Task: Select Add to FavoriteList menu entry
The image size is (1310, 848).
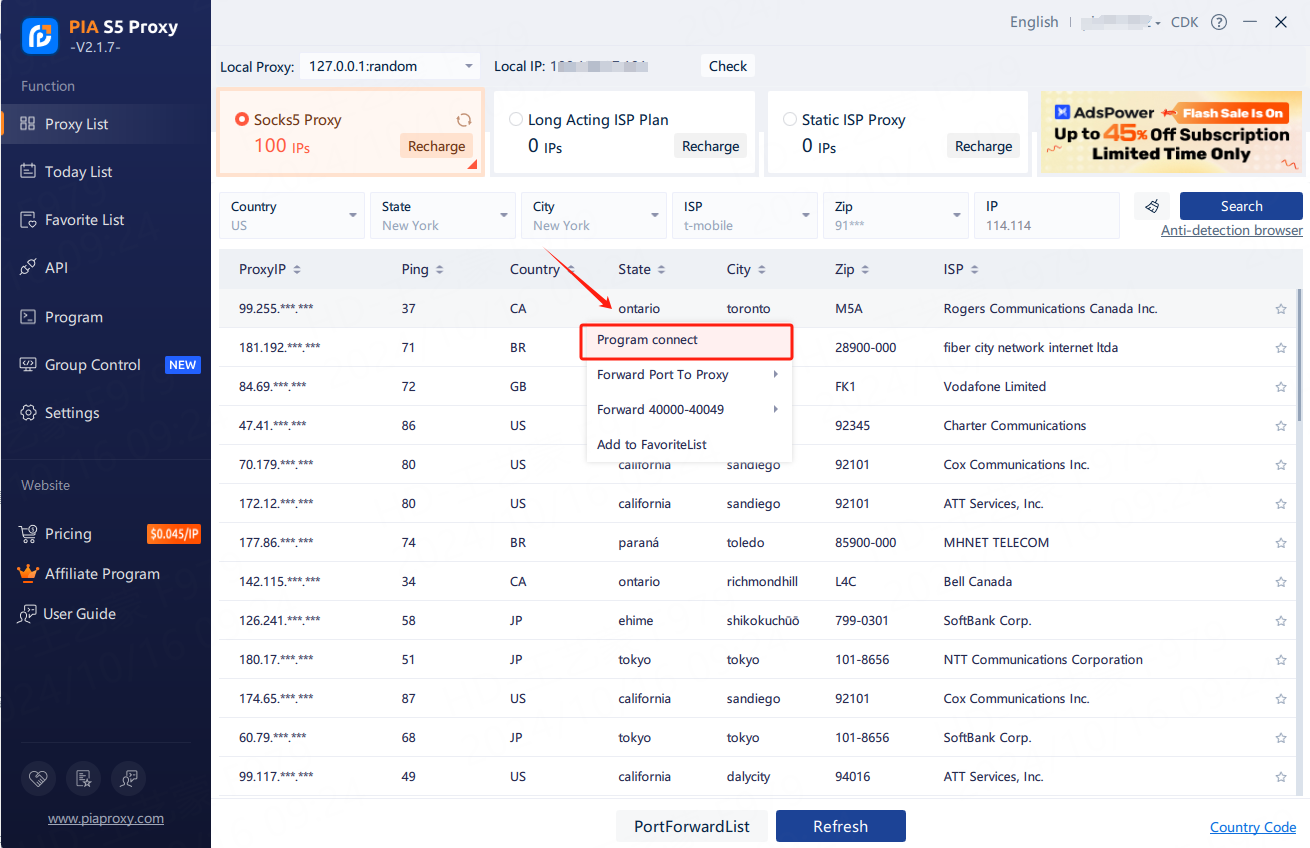Action: click(689, 445)
